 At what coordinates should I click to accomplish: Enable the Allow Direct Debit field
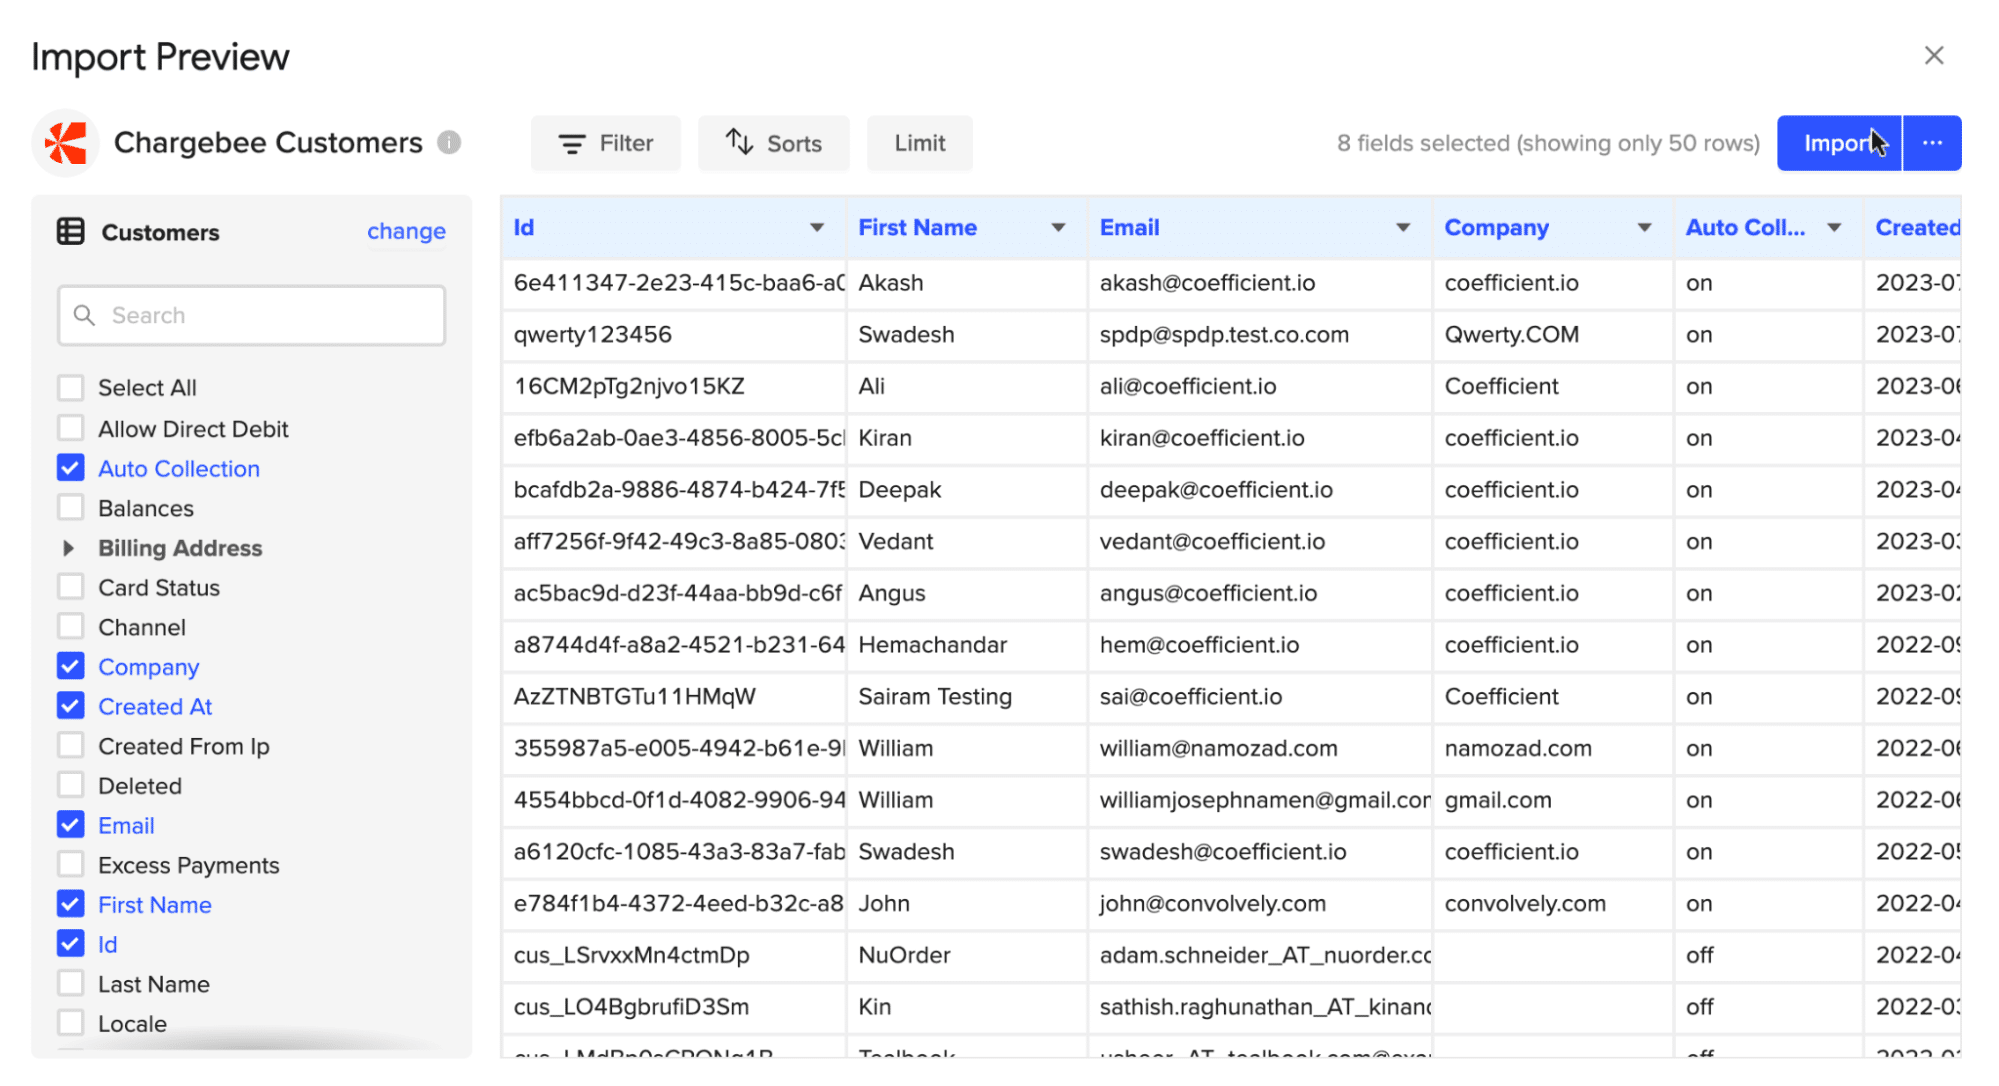71,429
